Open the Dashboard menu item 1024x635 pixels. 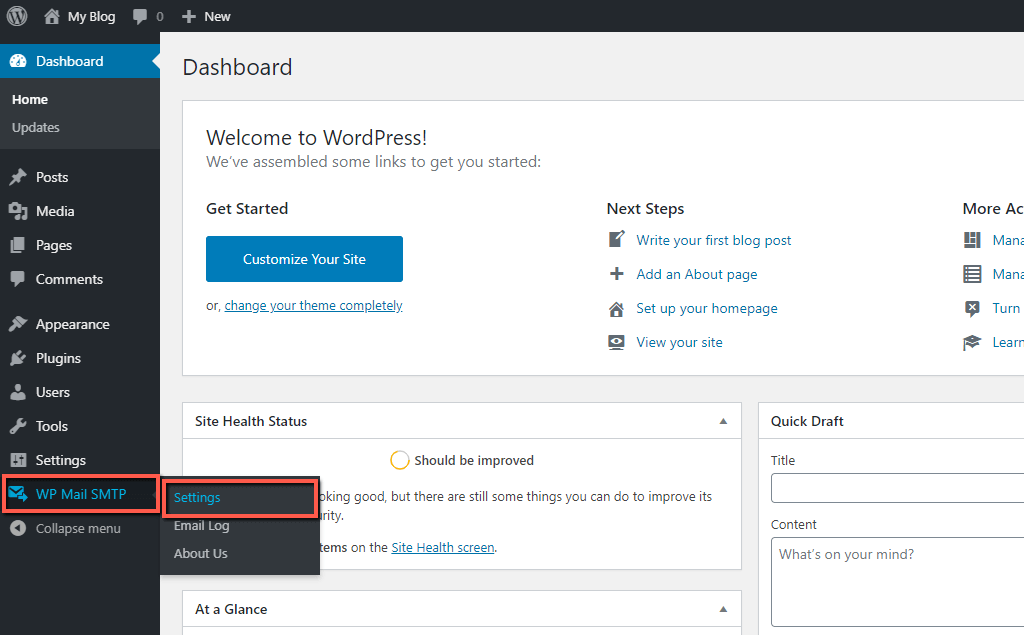(80, 61)
